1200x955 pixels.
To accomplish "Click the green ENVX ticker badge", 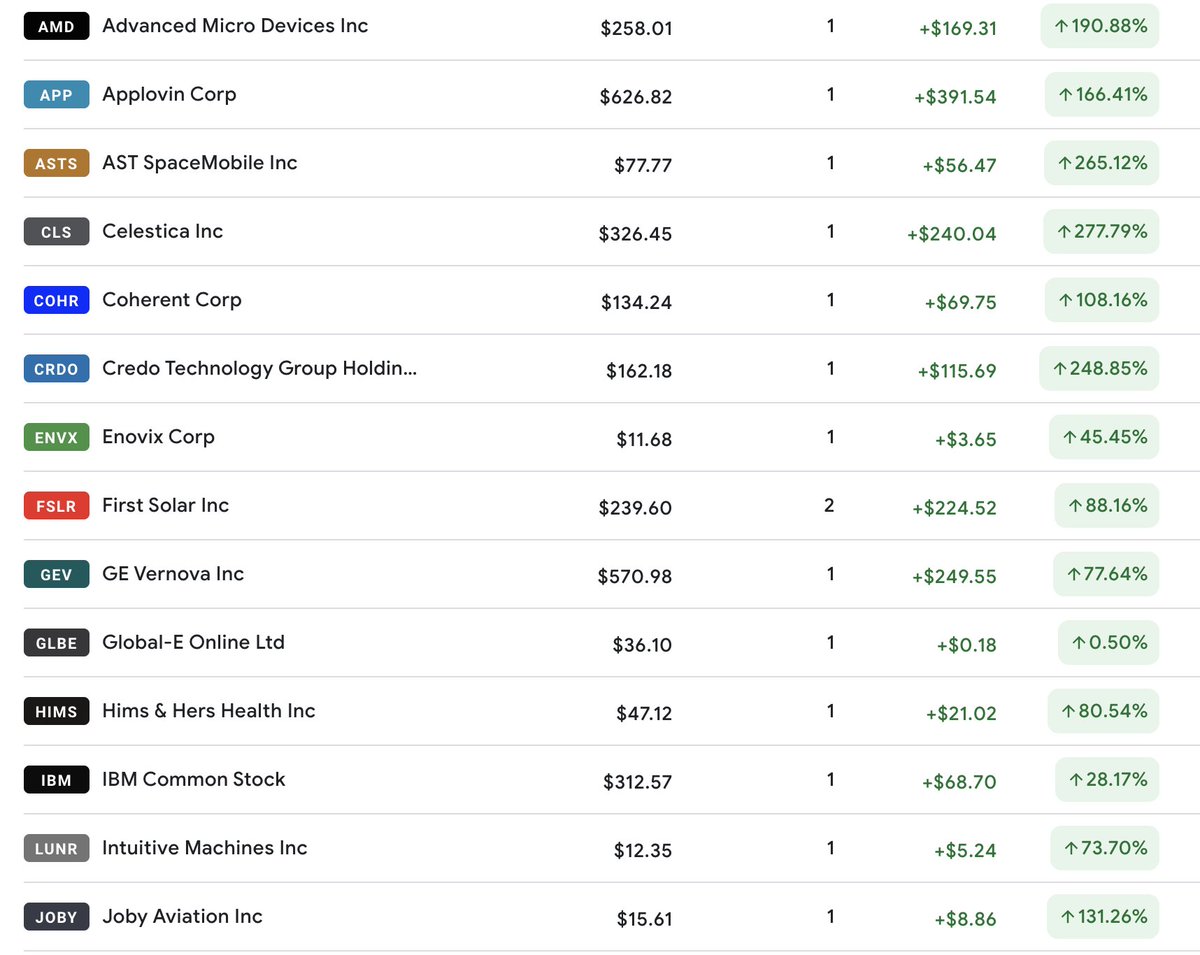I will point(56,437).
